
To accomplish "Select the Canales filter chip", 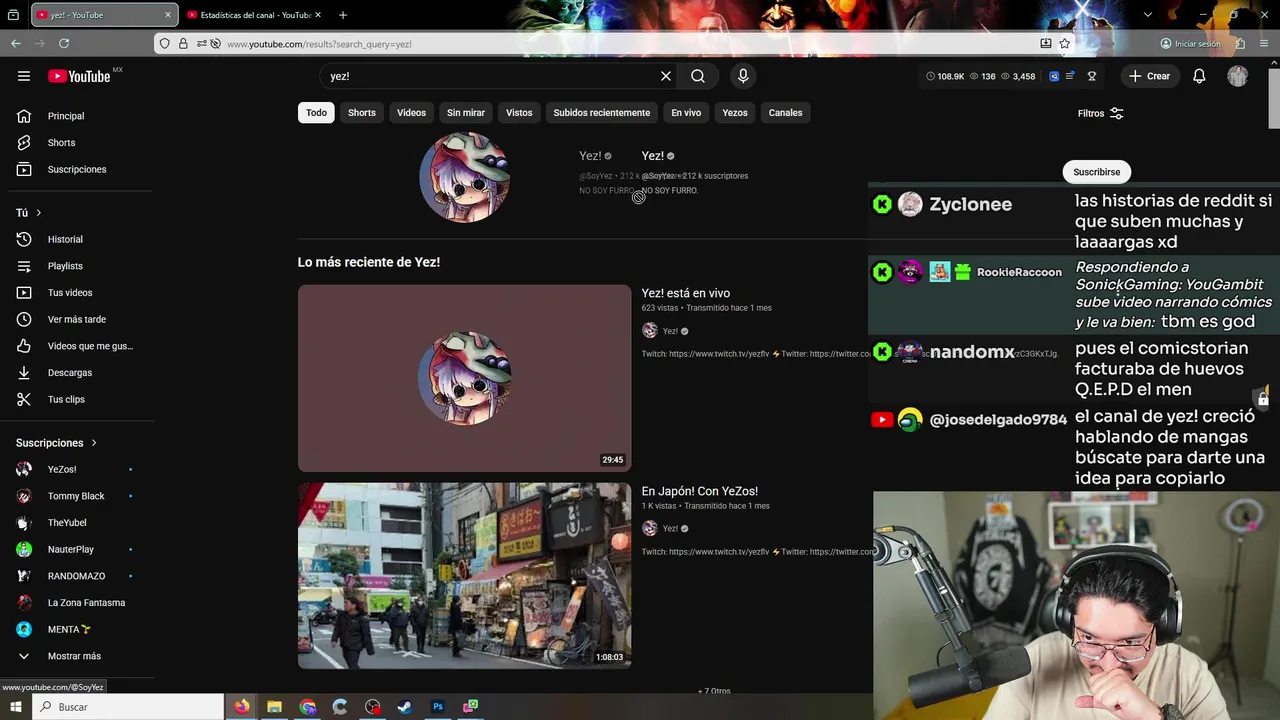I will (x=785, y=113).
